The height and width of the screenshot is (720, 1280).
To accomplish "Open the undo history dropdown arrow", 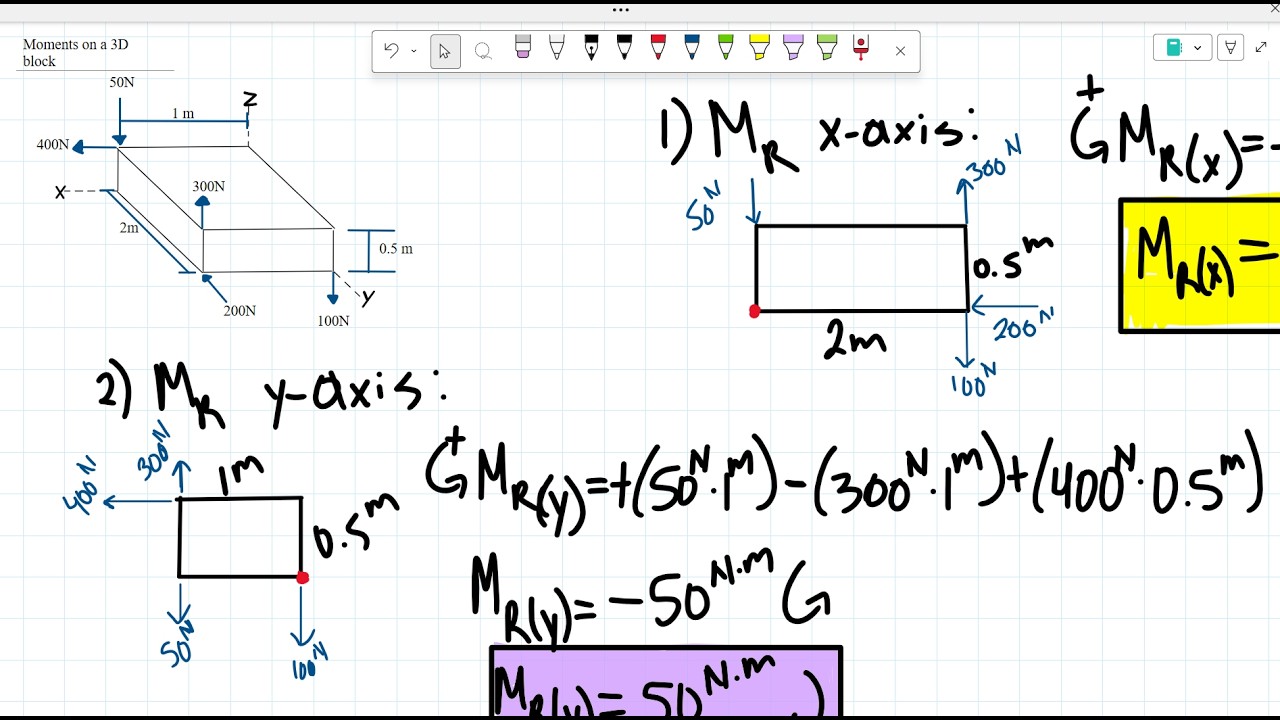I will click(414, 51).
